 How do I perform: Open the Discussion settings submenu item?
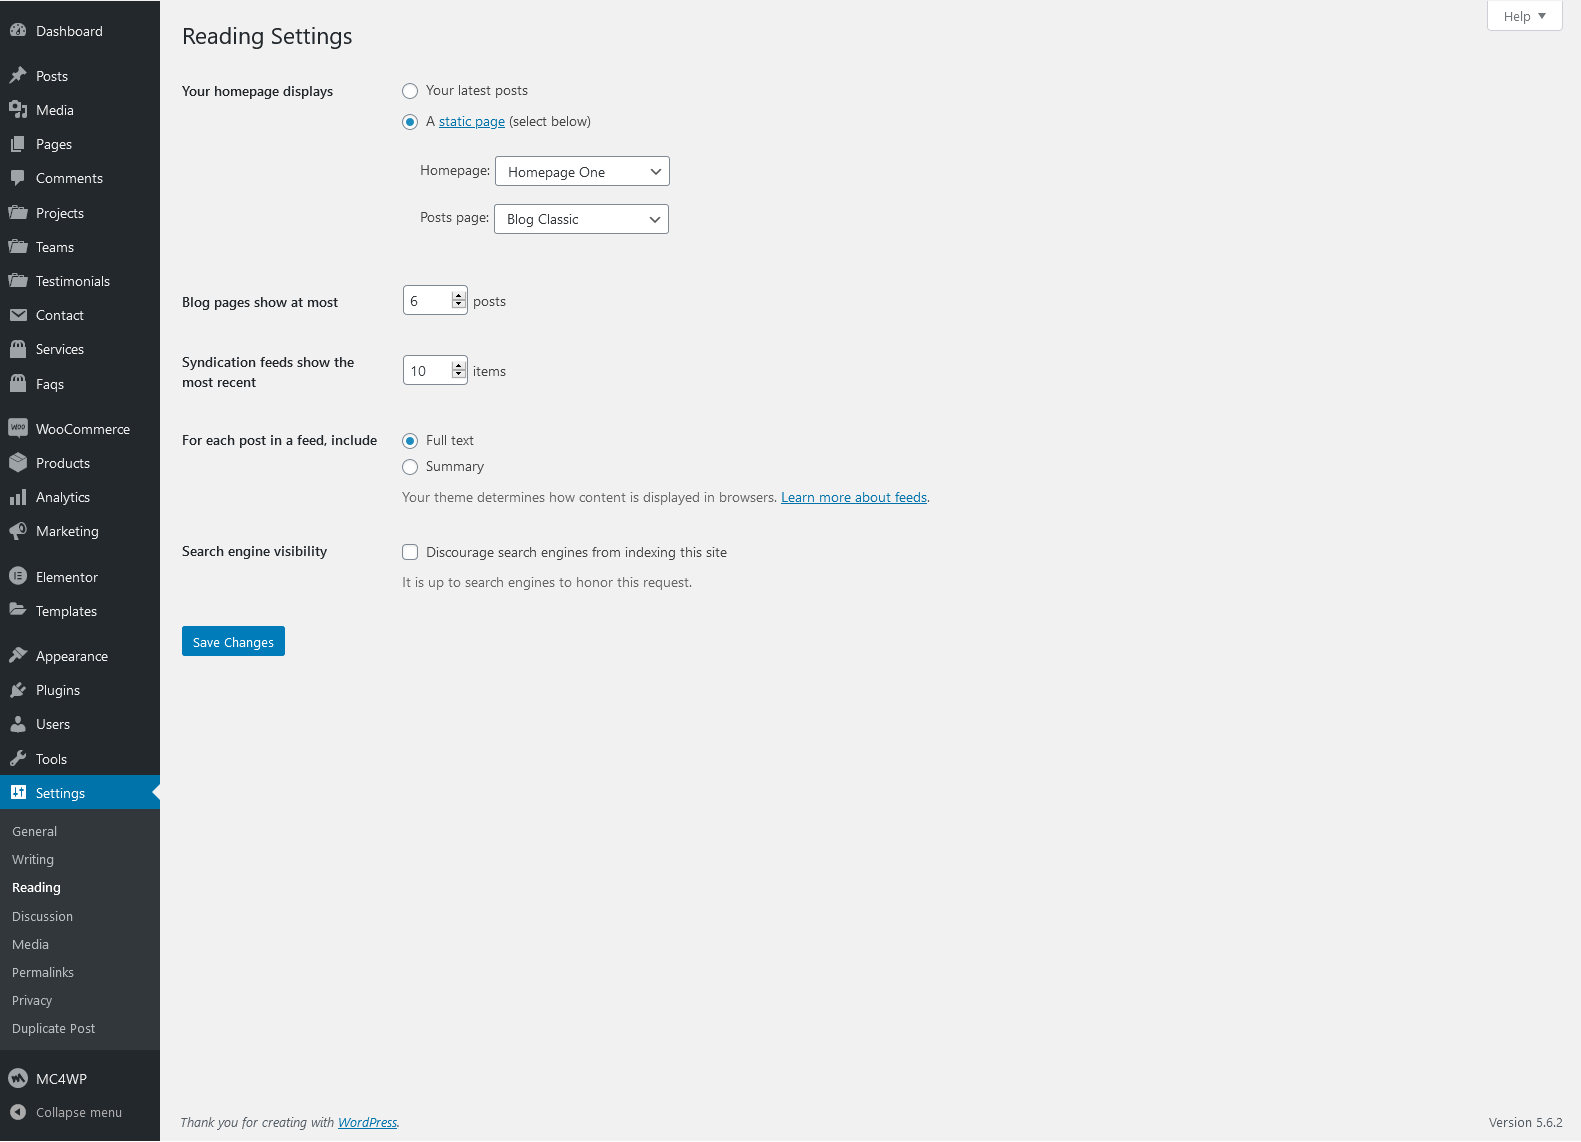click(42, 917)
